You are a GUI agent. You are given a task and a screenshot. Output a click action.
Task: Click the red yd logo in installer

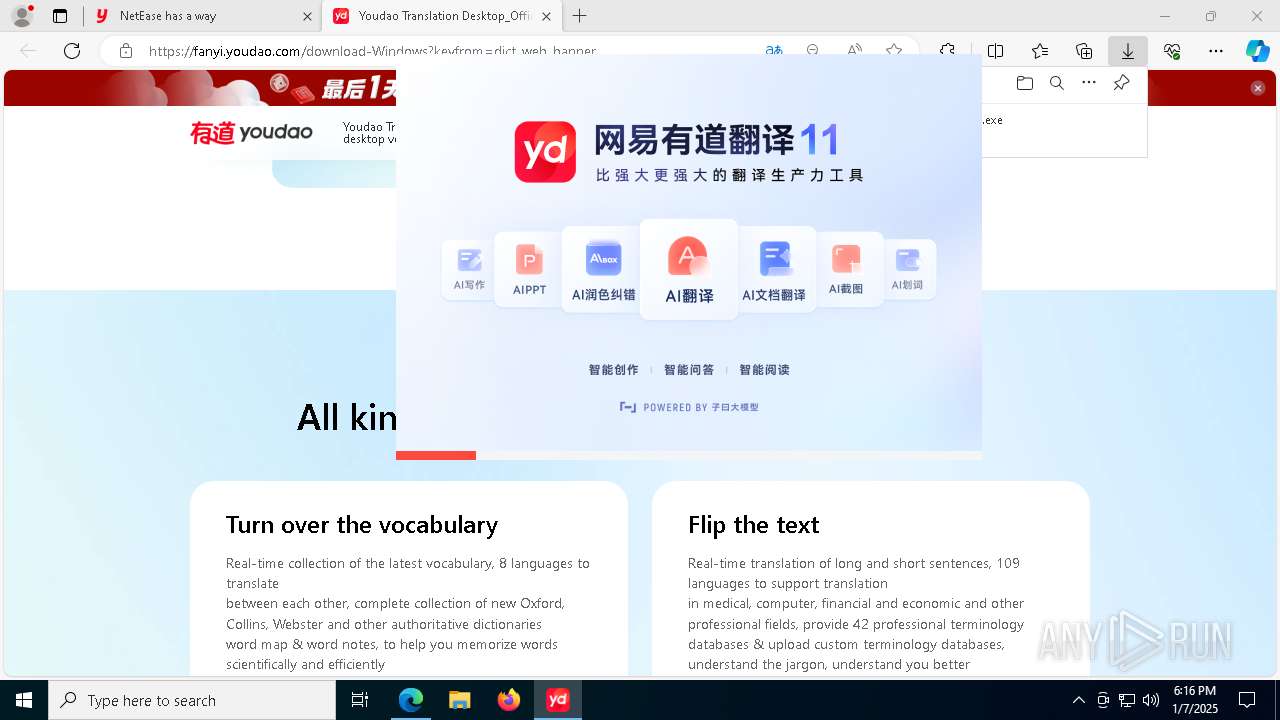tap(545, 152)
